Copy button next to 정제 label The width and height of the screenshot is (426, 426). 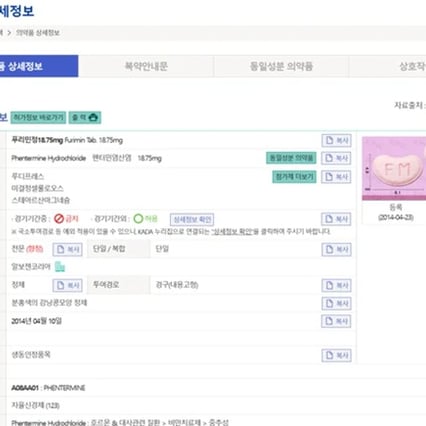67,285
